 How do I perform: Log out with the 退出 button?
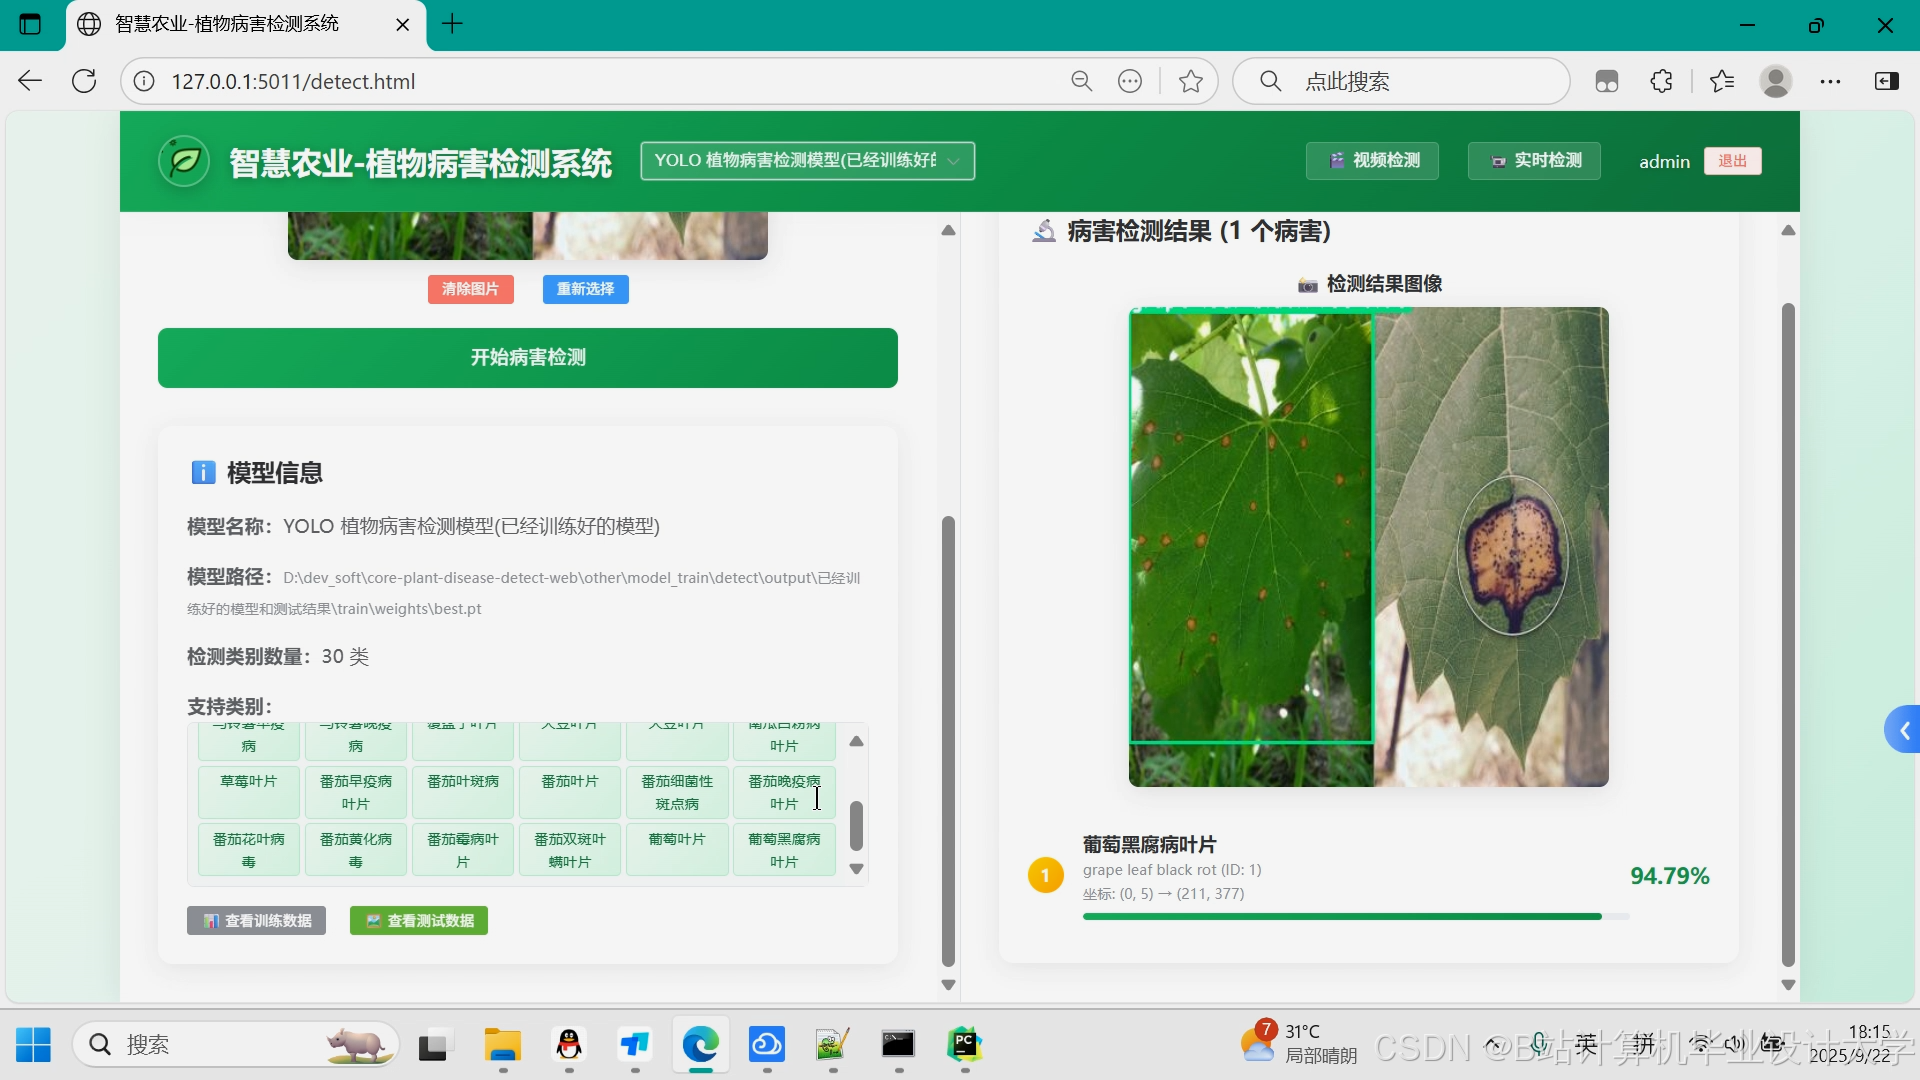point(1732,161)
